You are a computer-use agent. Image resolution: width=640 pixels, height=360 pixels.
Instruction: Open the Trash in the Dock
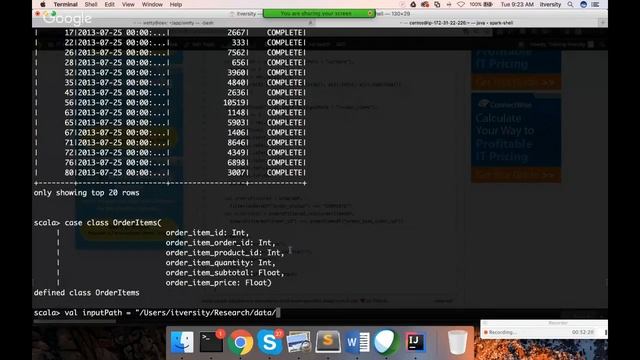(x=457, y=342)
